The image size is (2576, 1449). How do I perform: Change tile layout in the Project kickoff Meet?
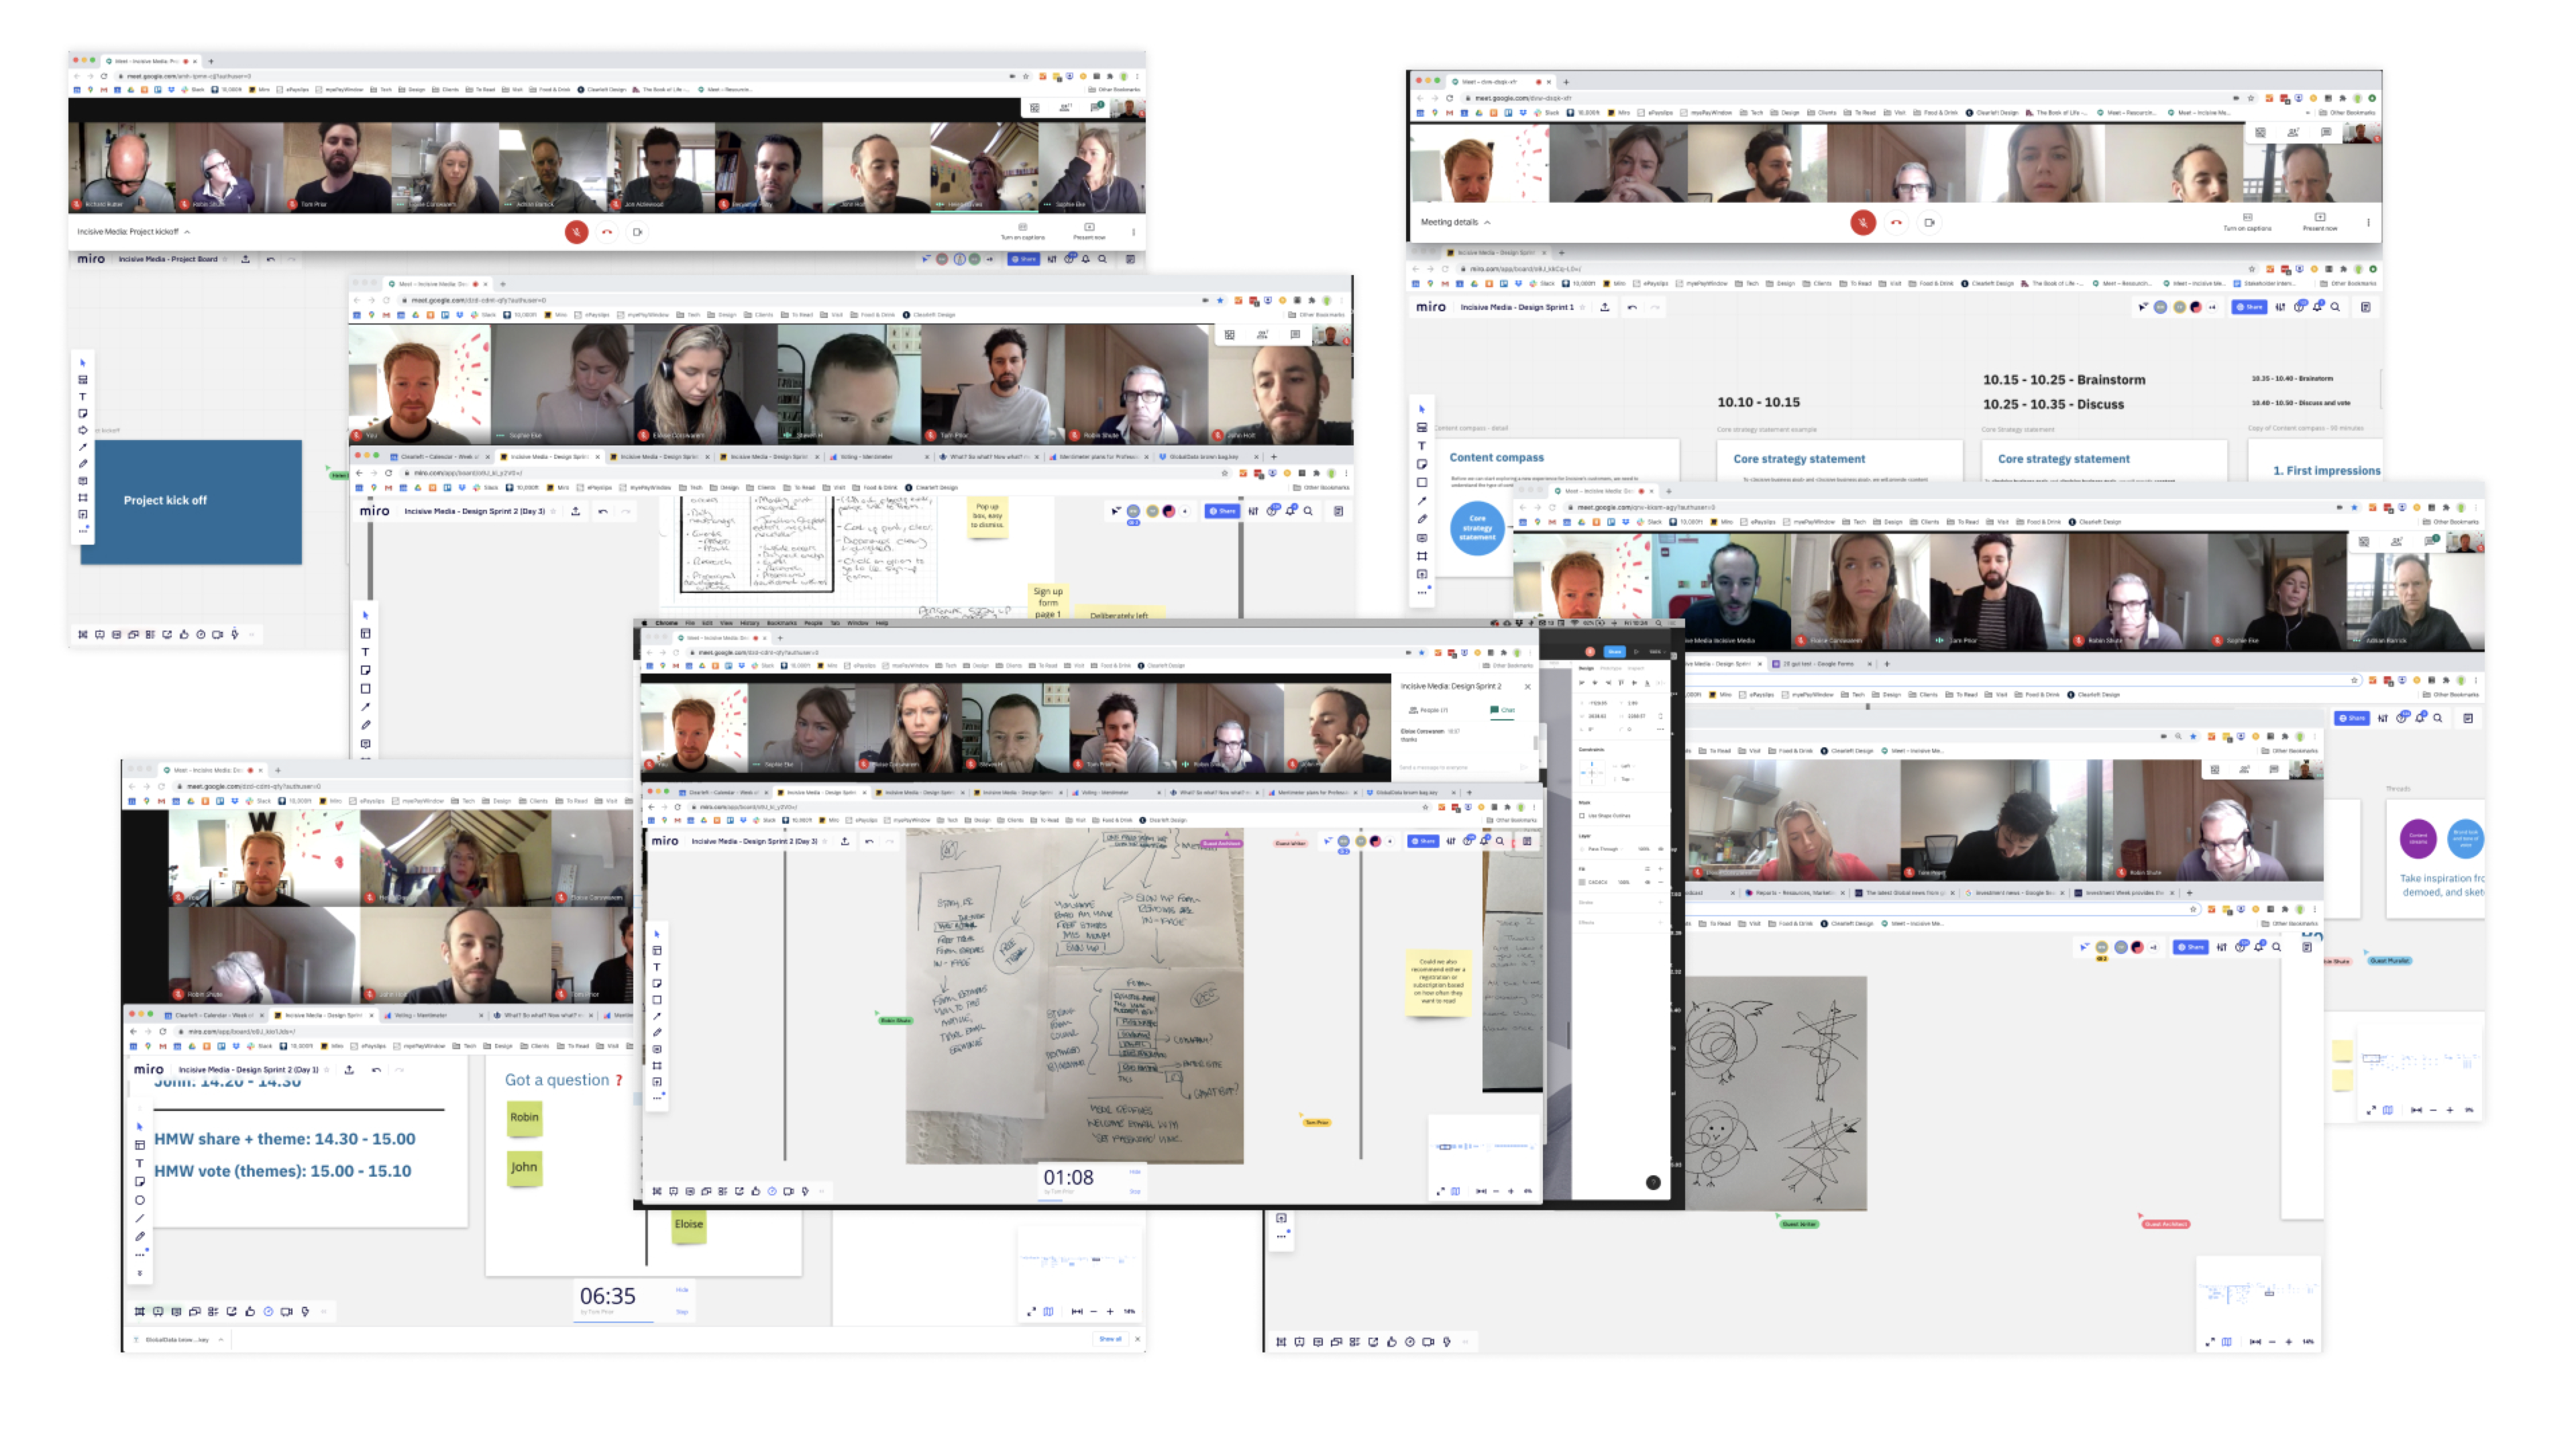pyautogui.click(x=1035, y=107)
